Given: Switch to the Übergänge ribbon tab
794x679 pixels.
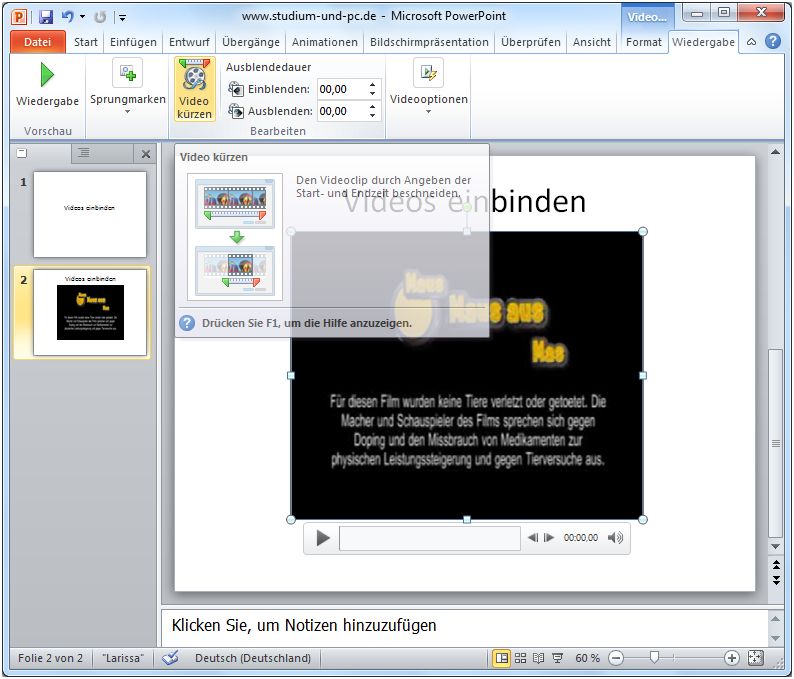Looking at the screenshot, I should (251, 42).
